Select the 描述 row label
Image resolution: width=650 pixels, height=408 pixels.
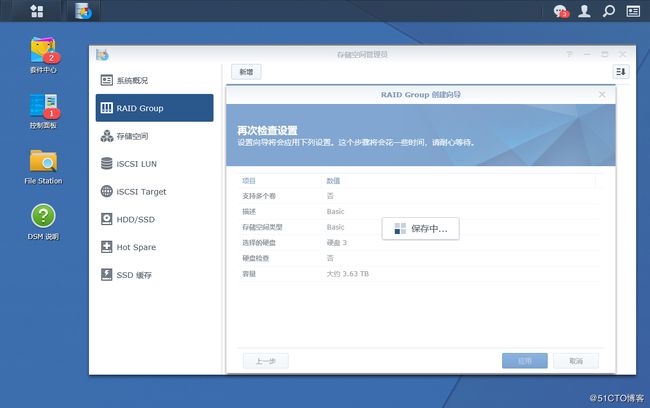249,211
